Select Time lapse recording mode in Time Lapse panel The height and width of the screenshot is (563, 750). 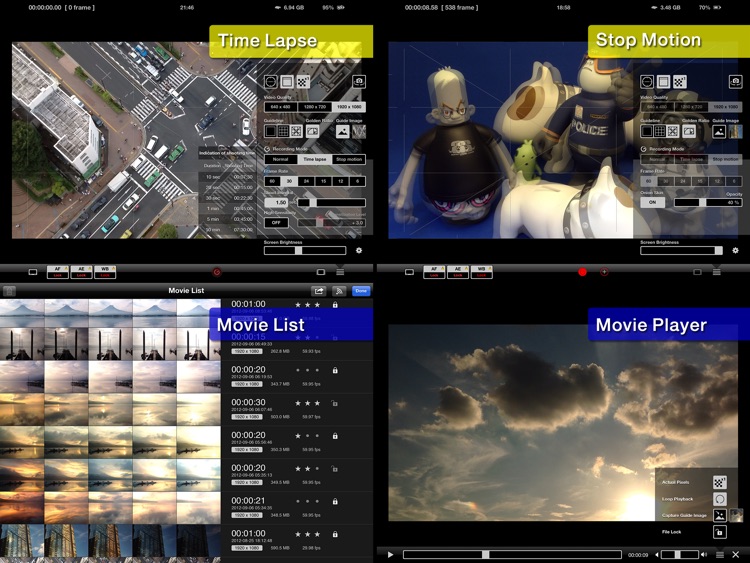click(315, 159)
